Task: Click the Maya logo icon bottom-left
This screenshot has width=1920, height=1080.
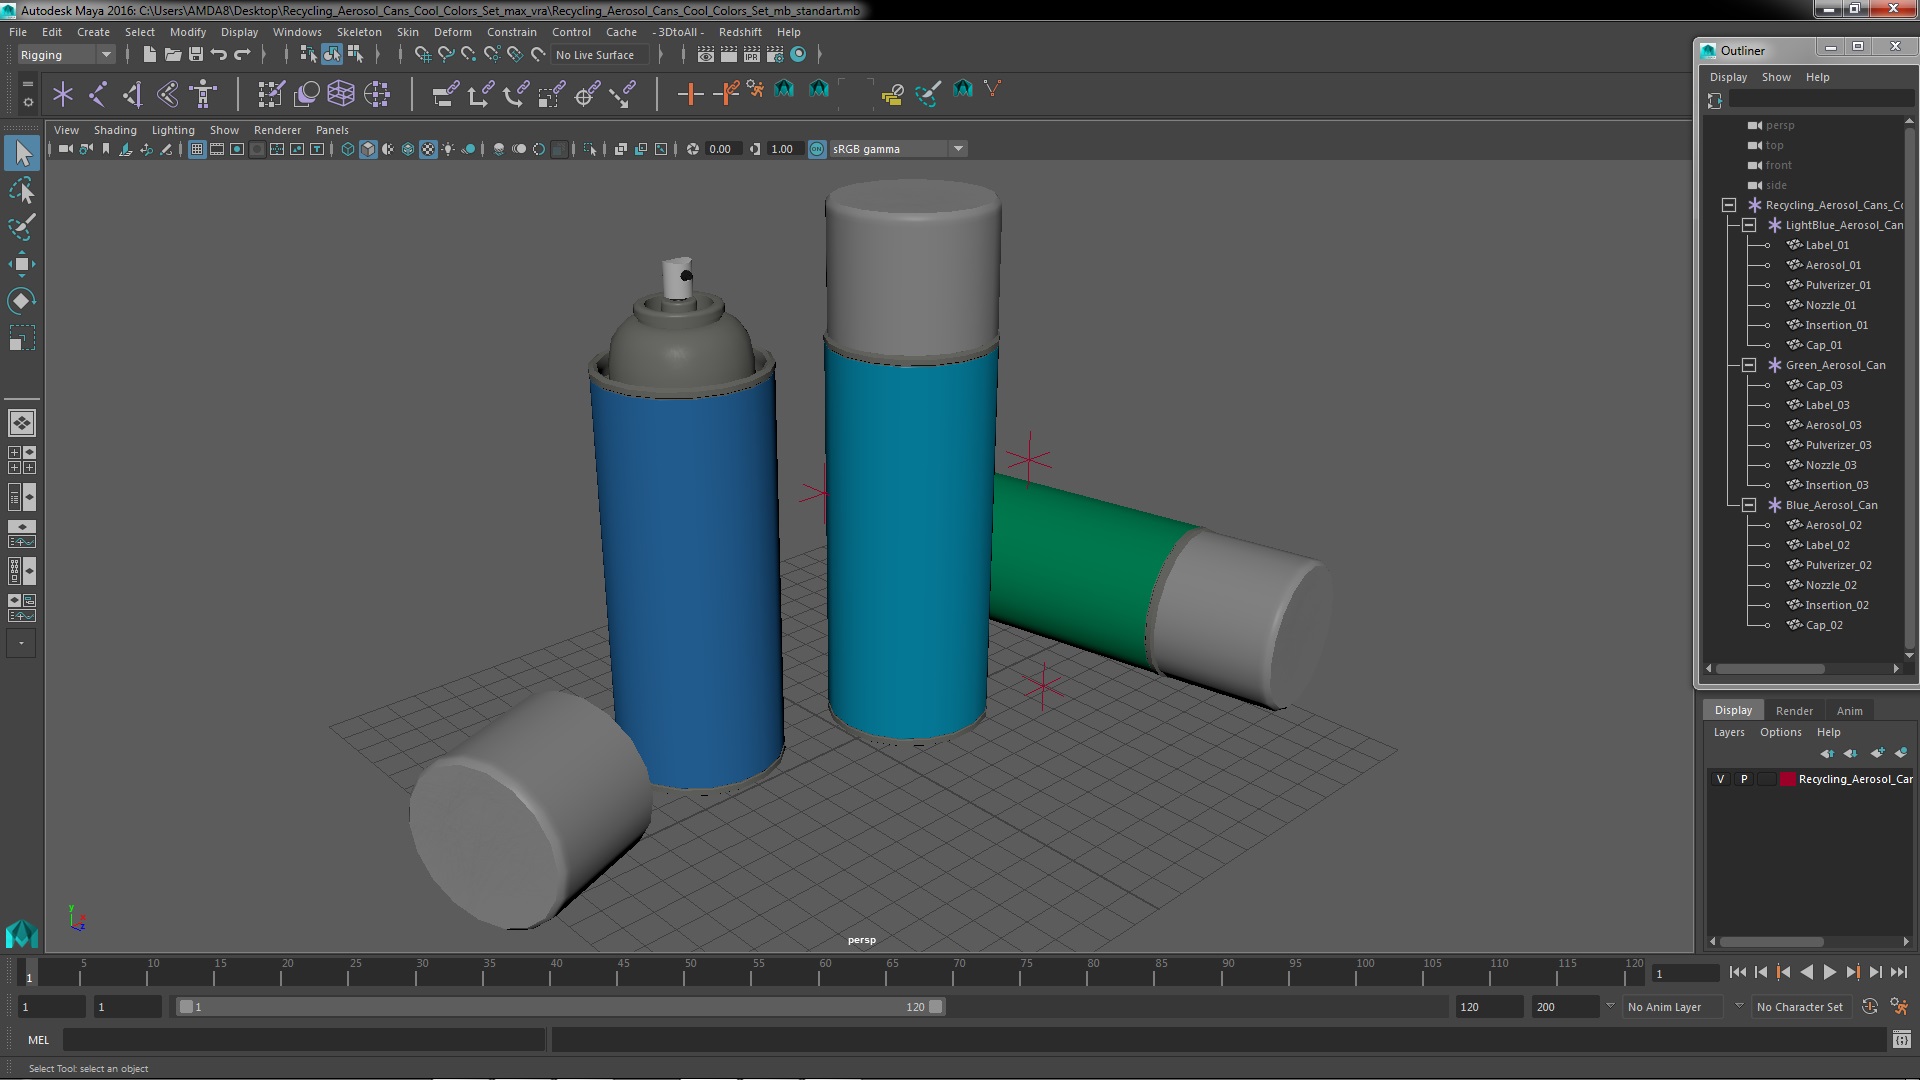Action: point(22,934)
